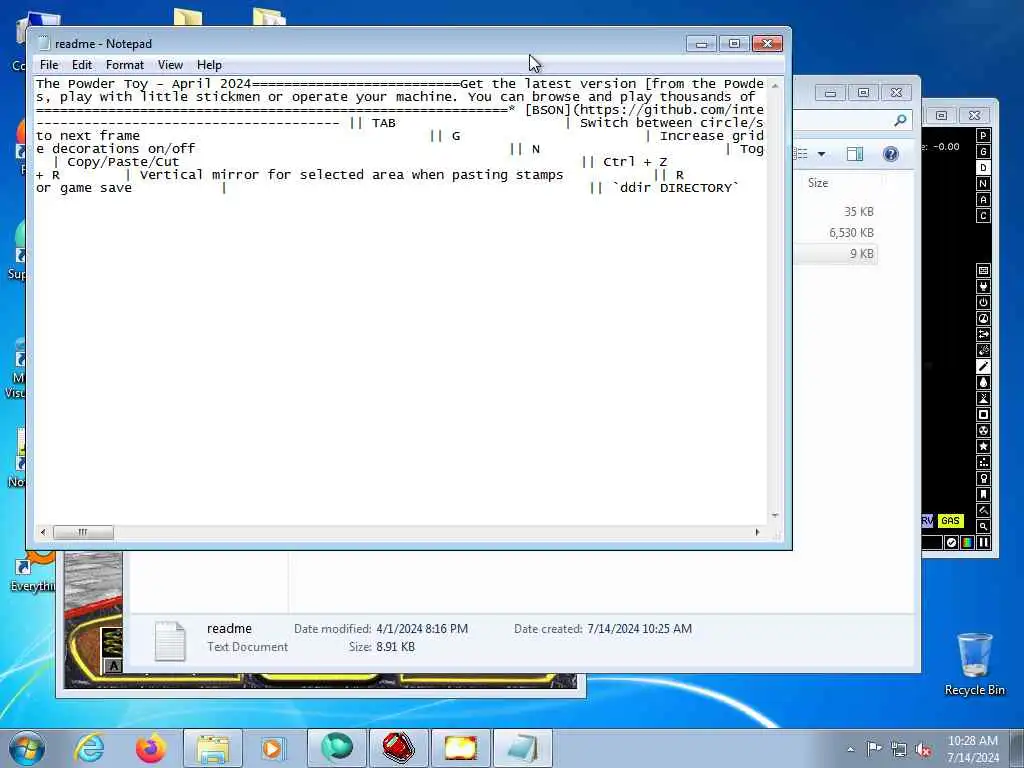Select the highlighted 9 KB file row
The width and height of the screenshot is (1024, 768).
click(x=835, y=254)
